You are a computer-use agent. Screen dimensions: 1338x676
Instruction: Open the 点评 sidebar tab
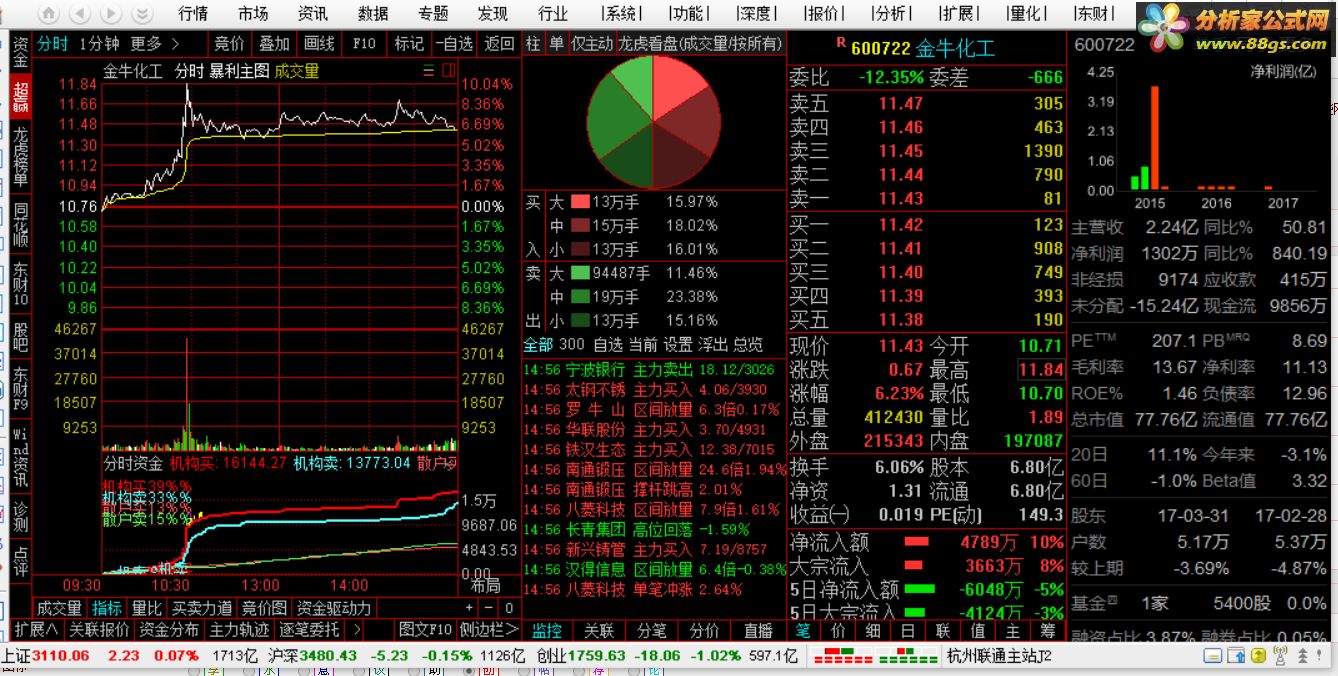click(x=20, y=560)
